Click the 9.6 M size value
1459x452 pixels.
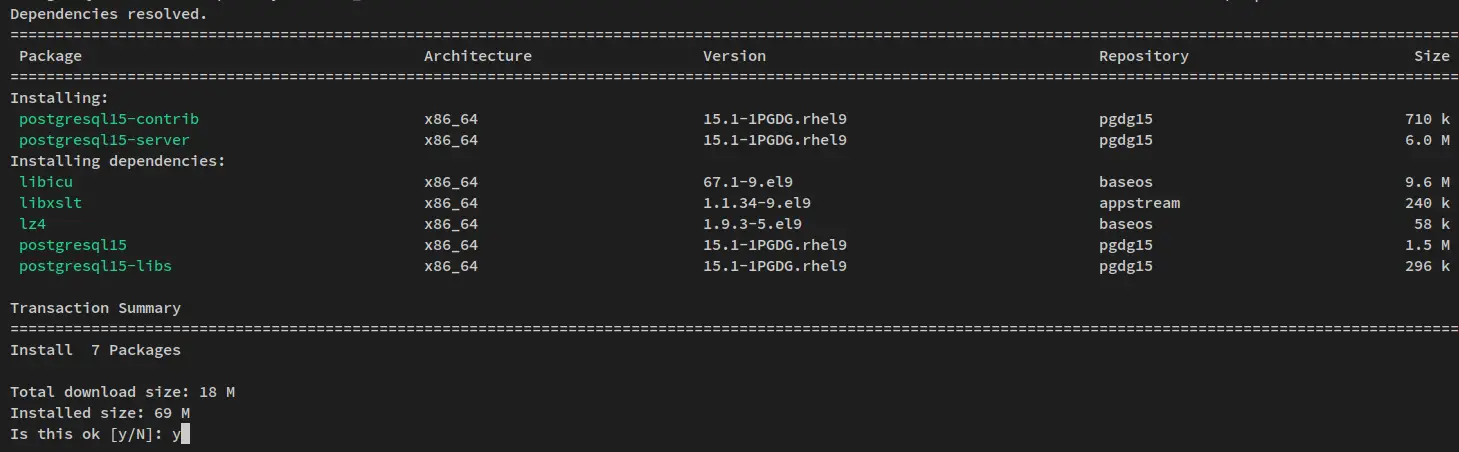pos(1427,182)
